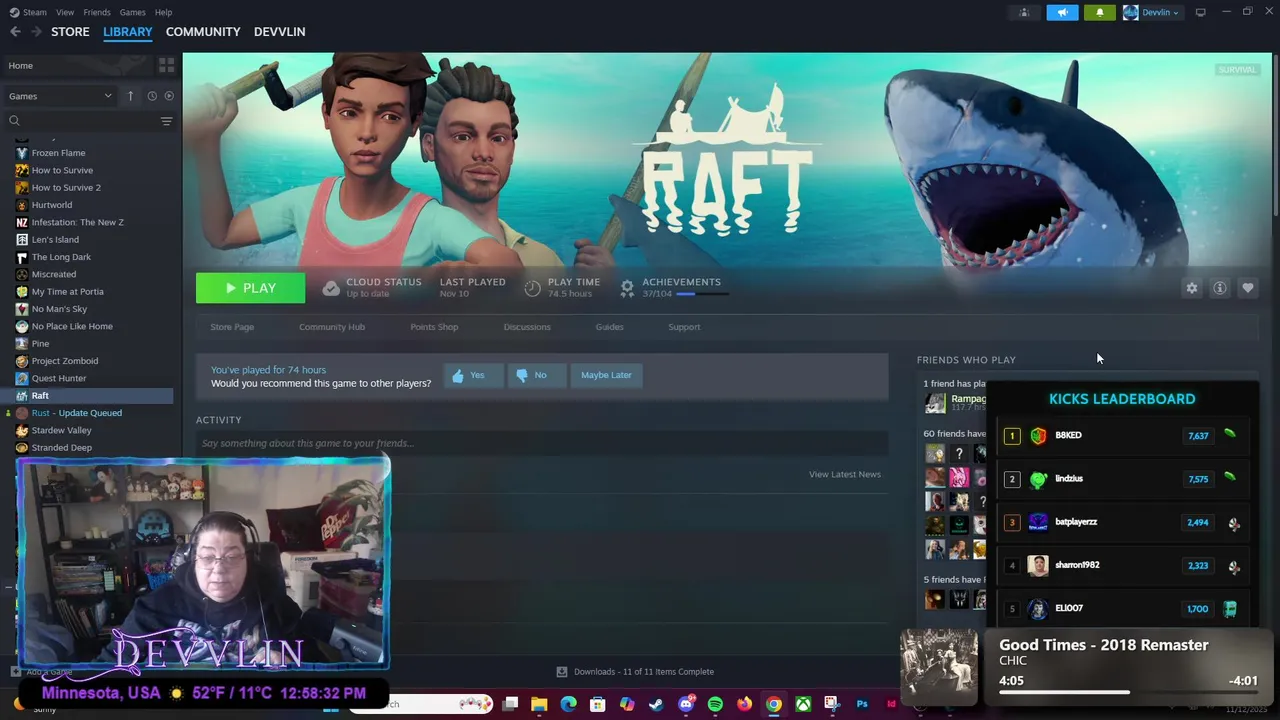1280x720 pixels.
Task: Open the LIBRARY tab
Action: (128, 32)
